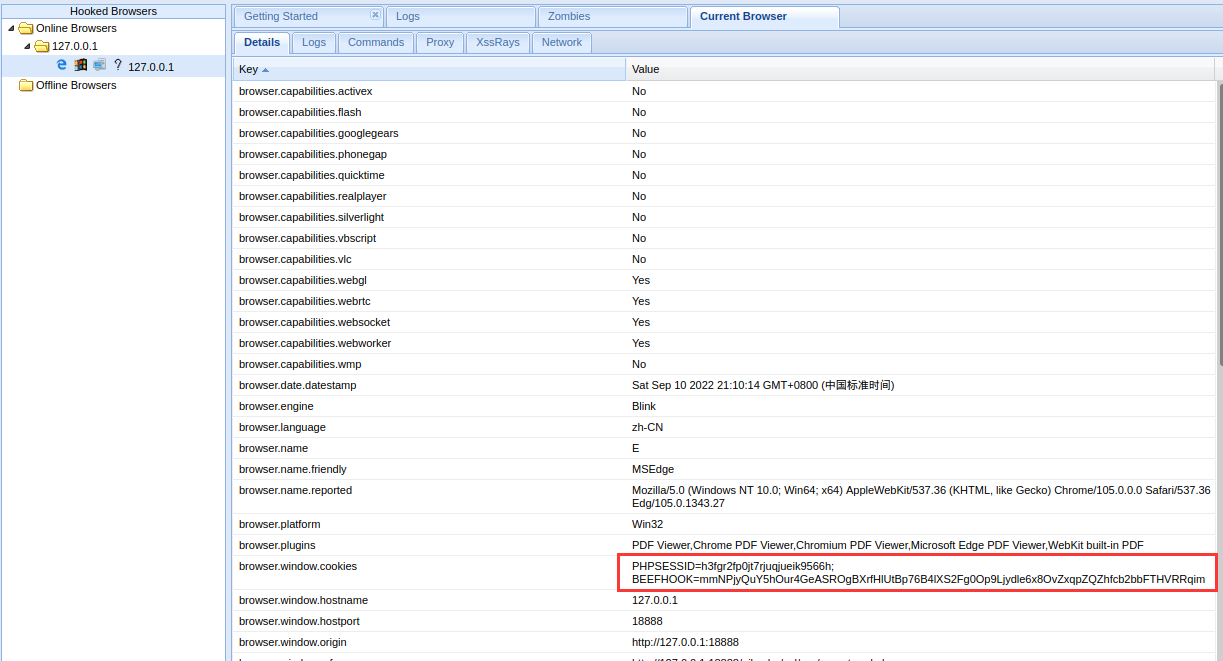Click the Windows OS icon in hooked entry
1223x661 pixels.
click(81, 65)
